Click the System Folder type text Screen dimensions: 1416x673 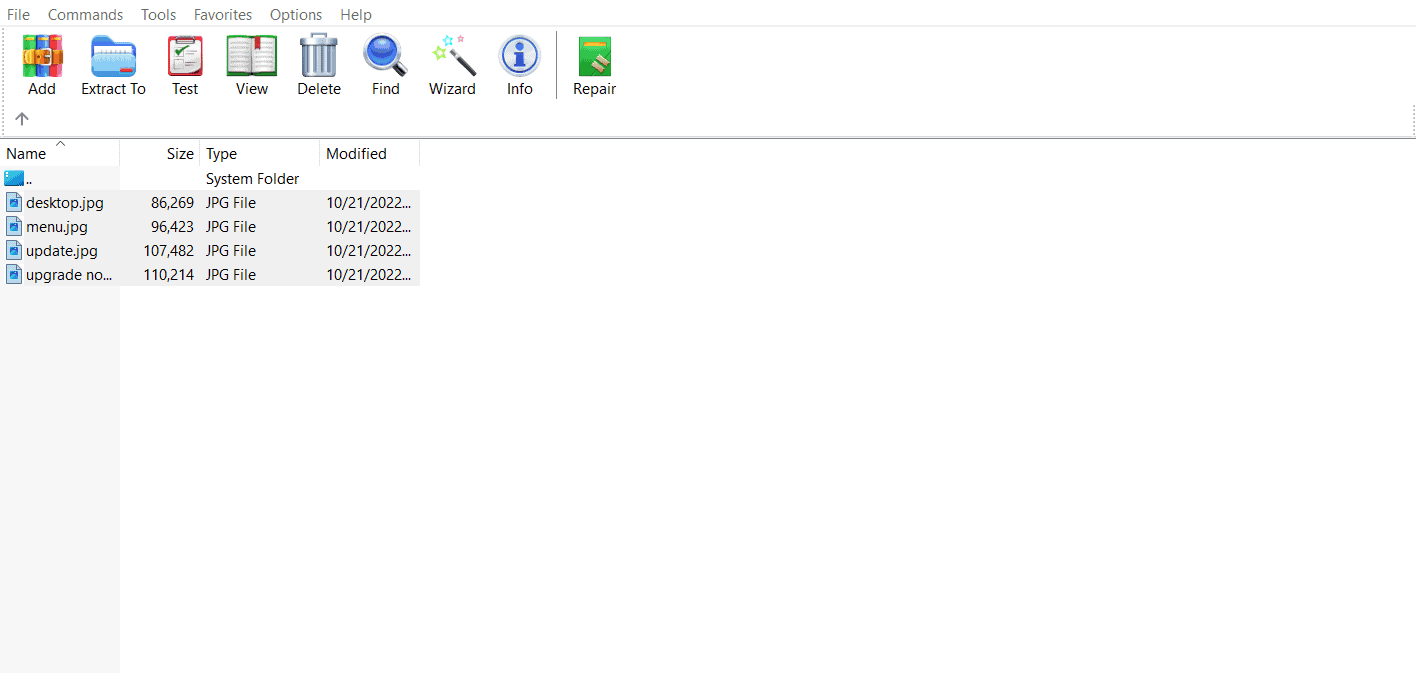[x=253, y=179]
